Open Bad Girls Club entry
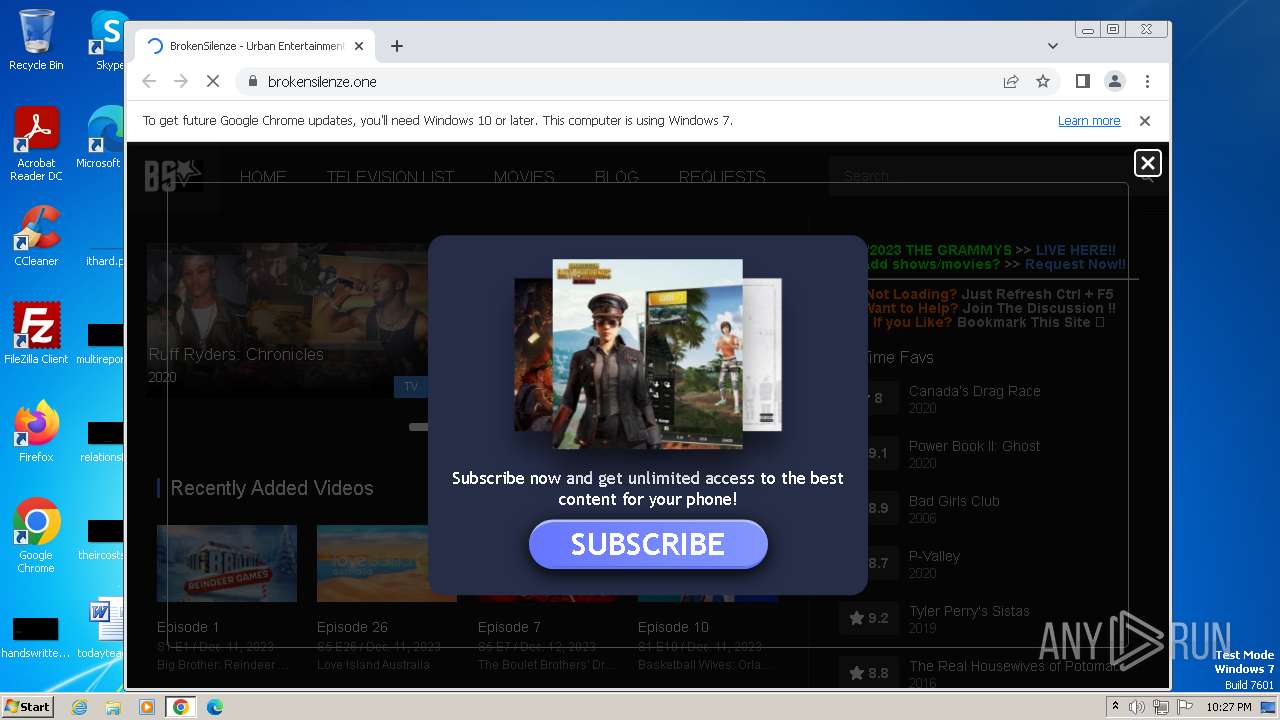 coord(954,501)
